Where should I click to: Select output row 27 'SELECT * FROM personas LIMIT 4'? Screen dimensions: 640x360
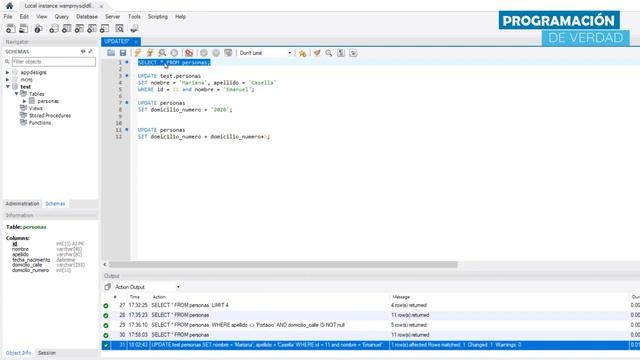(371, 305)
